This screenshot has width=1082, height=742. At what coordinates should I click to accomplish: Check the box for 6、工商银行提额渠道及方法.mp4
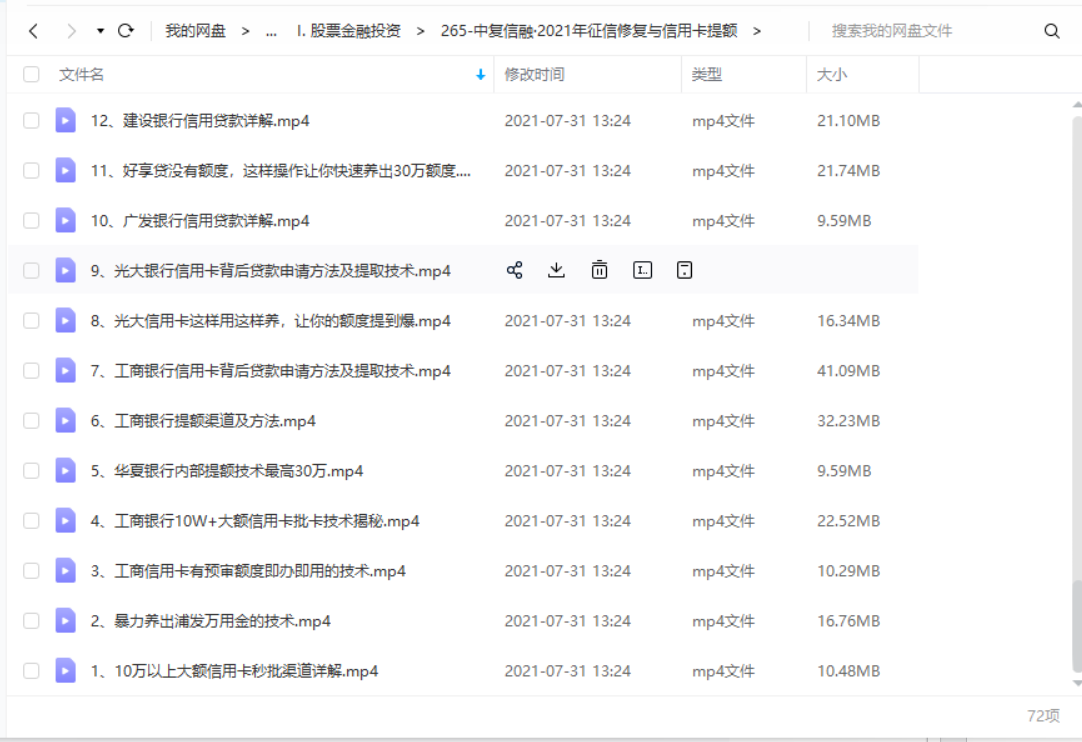click(x=31, y=420)
